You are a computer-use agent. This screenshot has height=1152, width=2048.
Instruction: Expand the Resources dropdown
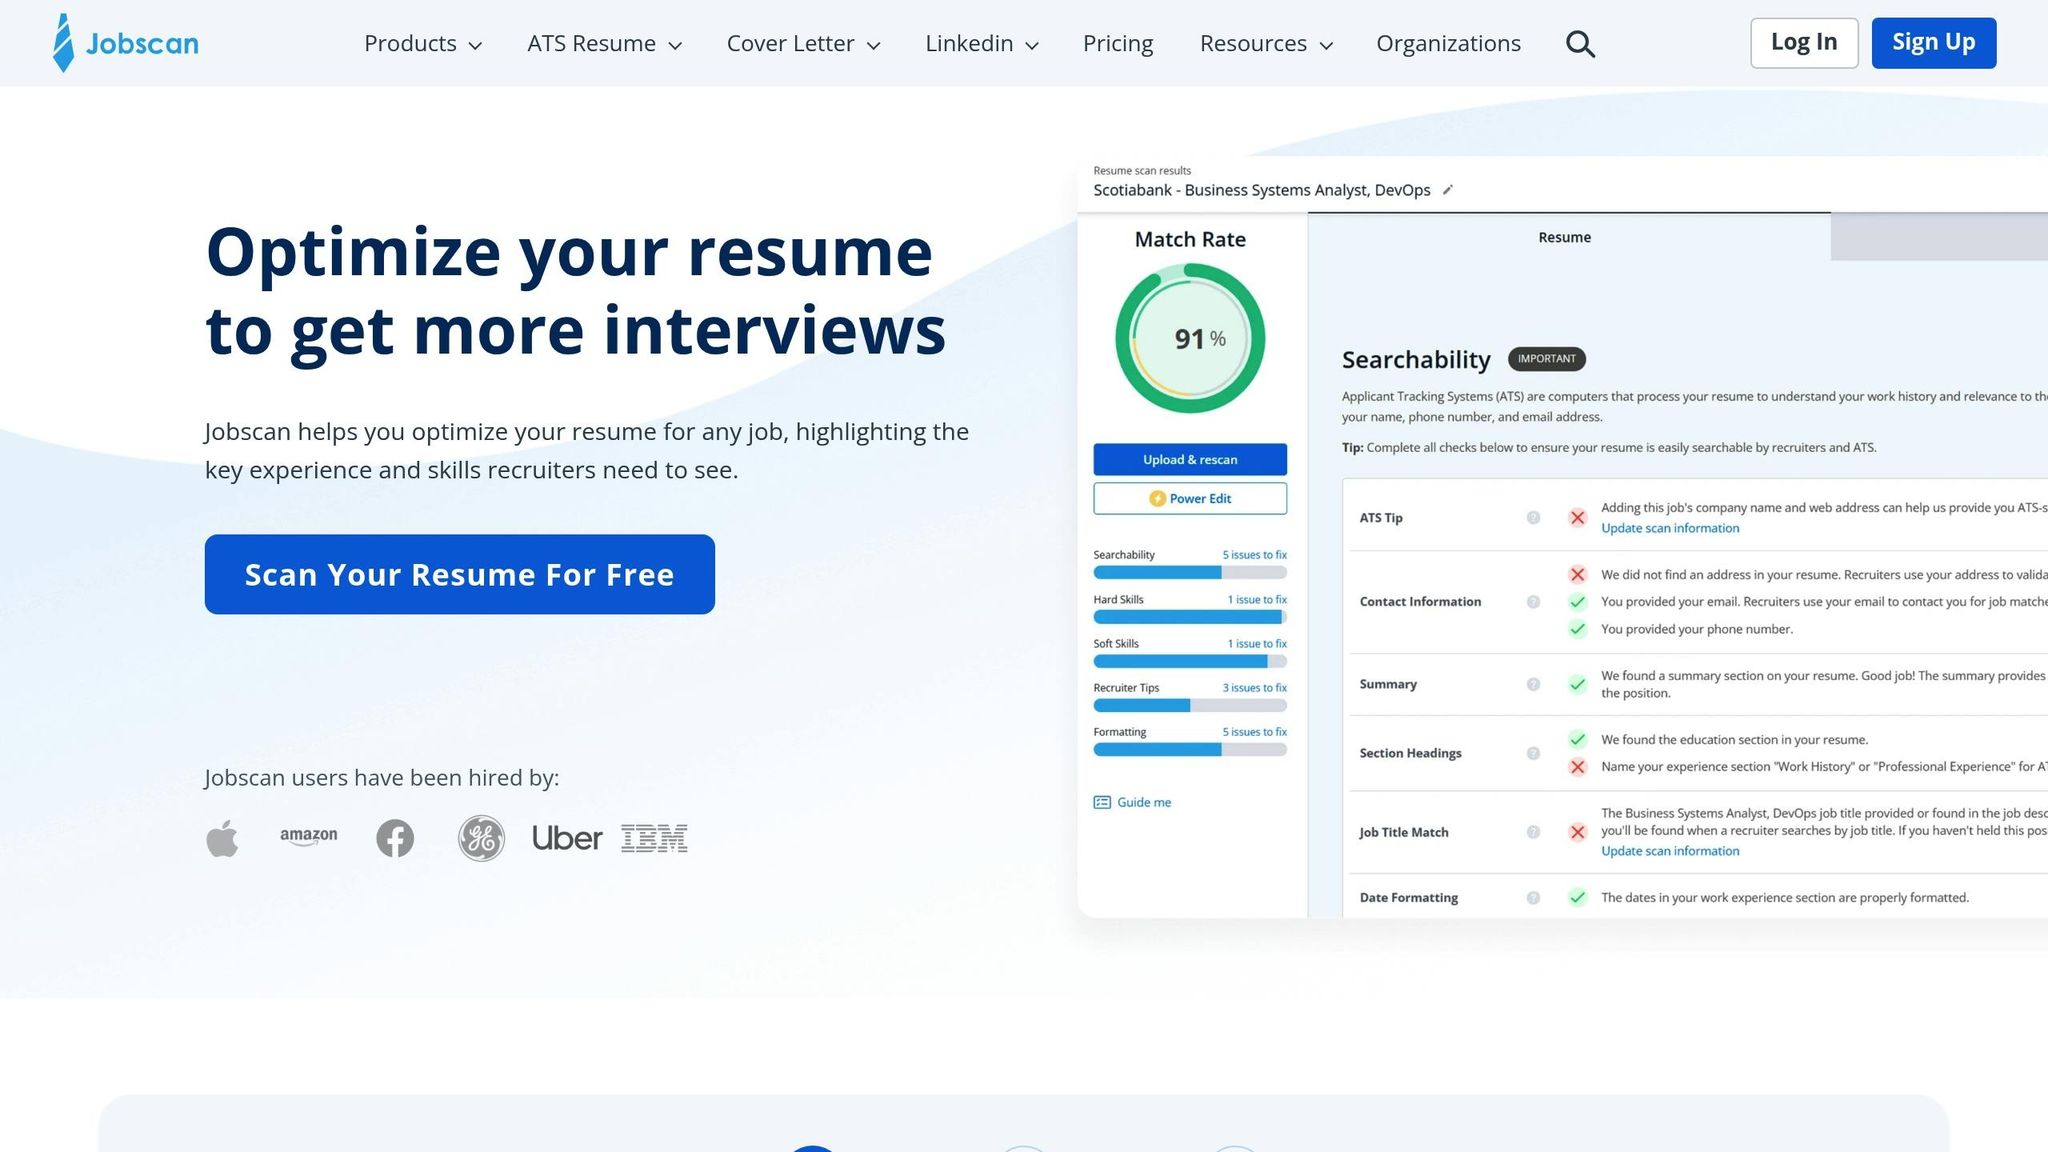click(1265, 43)
